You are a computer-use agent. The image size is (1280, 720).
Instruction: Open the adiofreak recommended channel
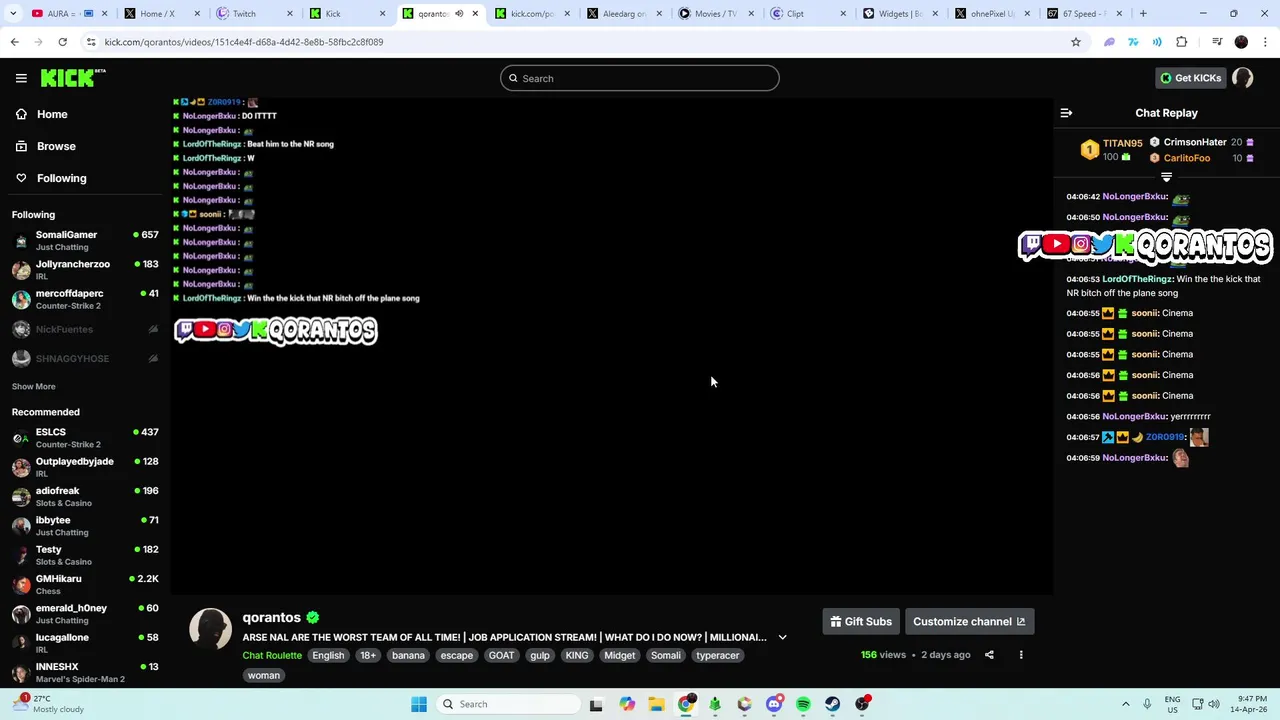click(85, 497)
